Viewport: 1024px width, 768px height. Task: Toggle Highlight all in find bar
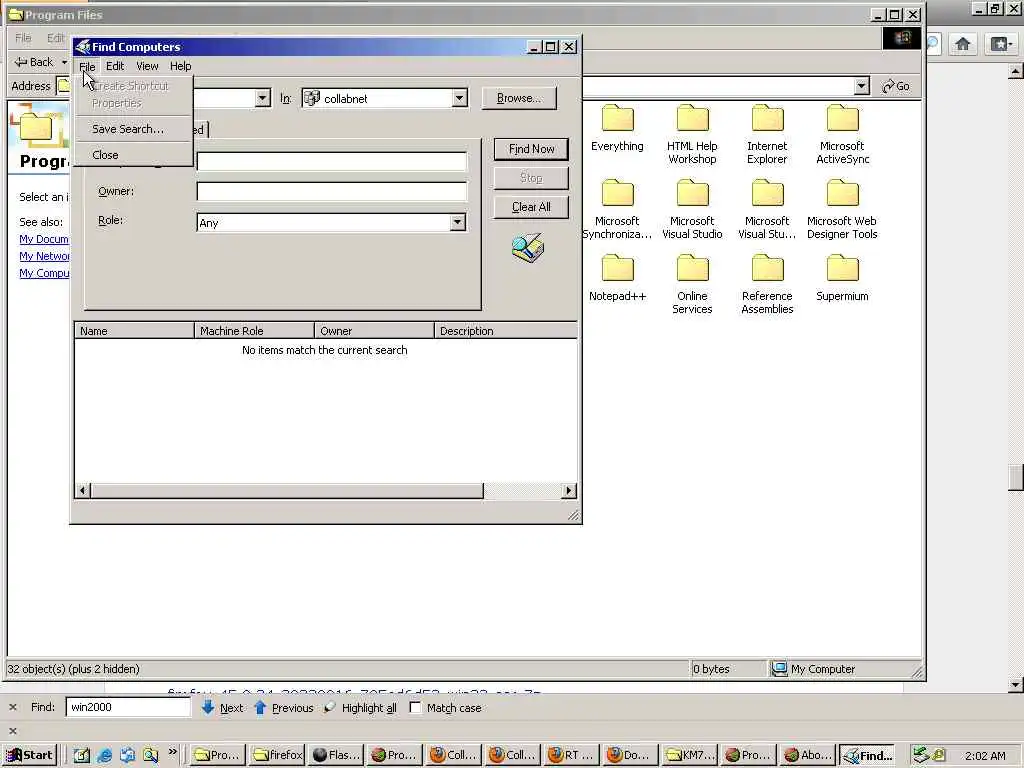coord(361,708)
